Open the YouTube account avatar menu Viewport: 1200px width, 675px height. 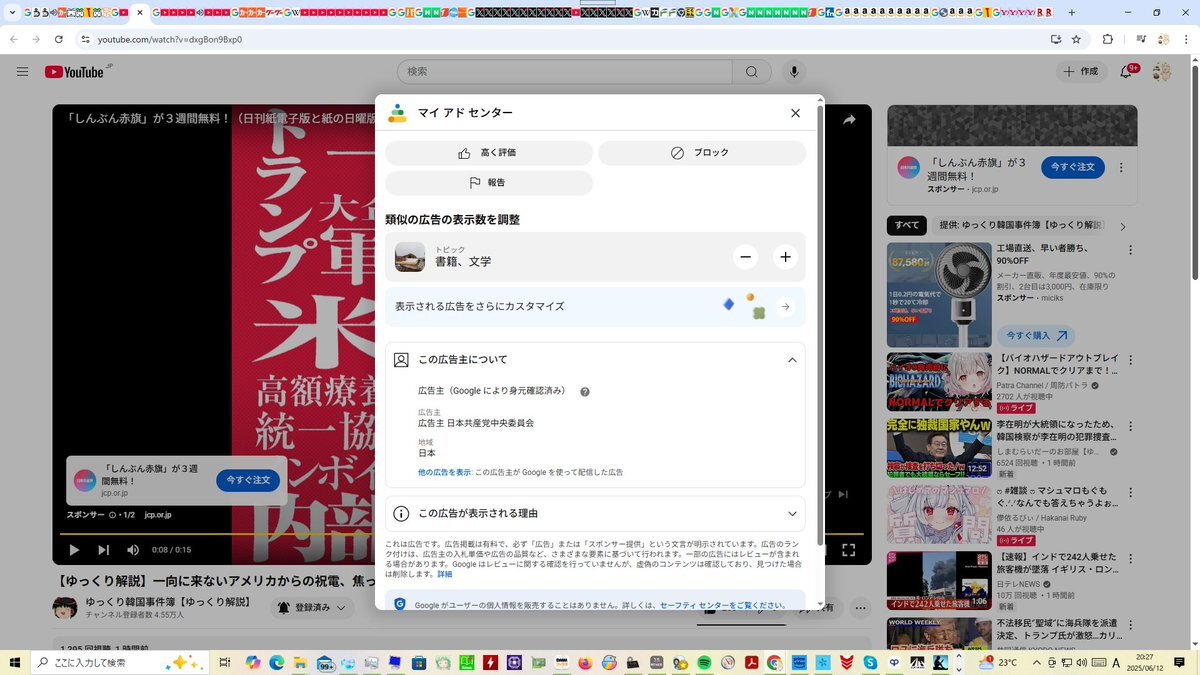pyautogui.click(x=1162, y=72)
